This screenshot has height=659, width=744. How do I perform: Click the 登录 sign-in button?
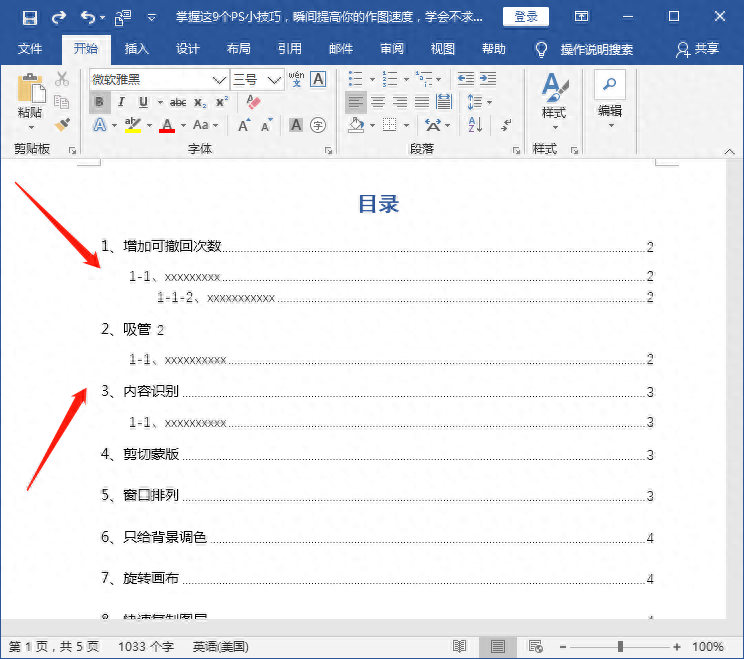[525, 17]
